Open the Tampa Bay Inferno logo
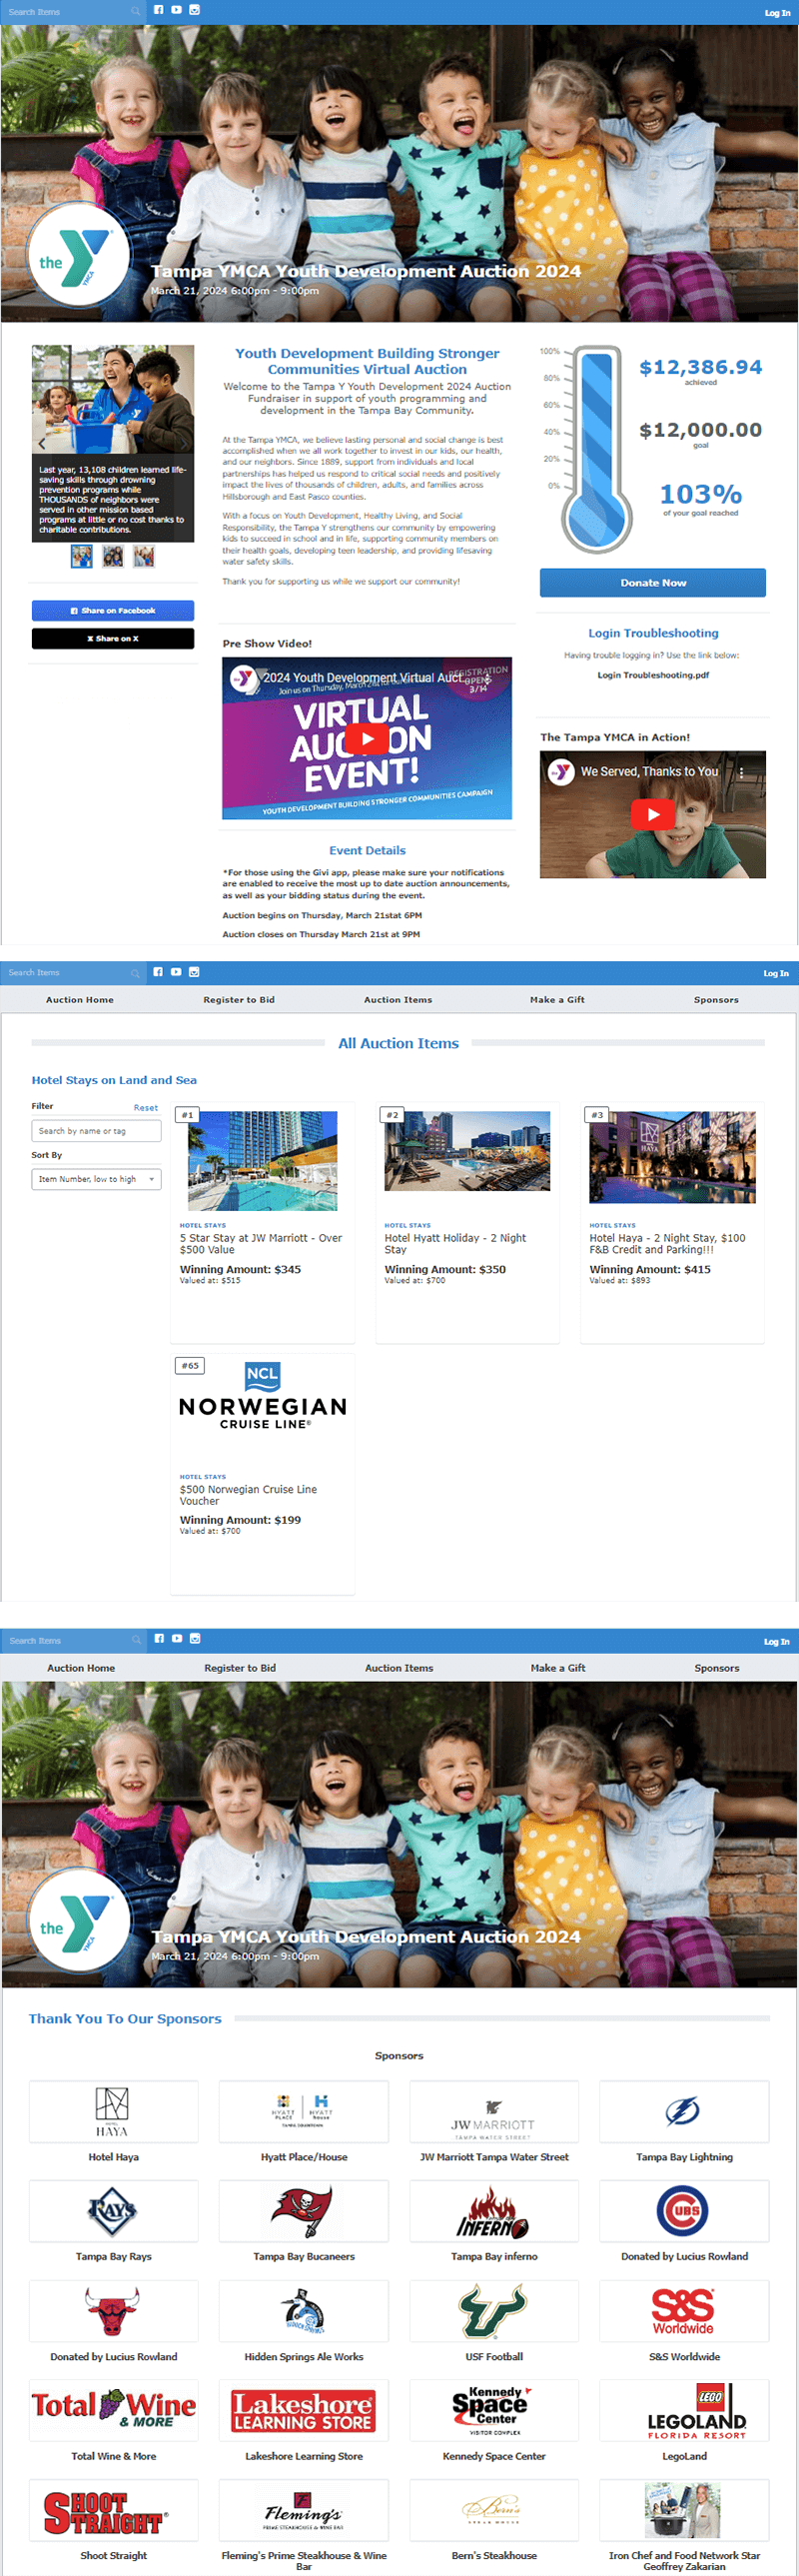Viewport: 799px width, 2576px height. point(494,2210)
